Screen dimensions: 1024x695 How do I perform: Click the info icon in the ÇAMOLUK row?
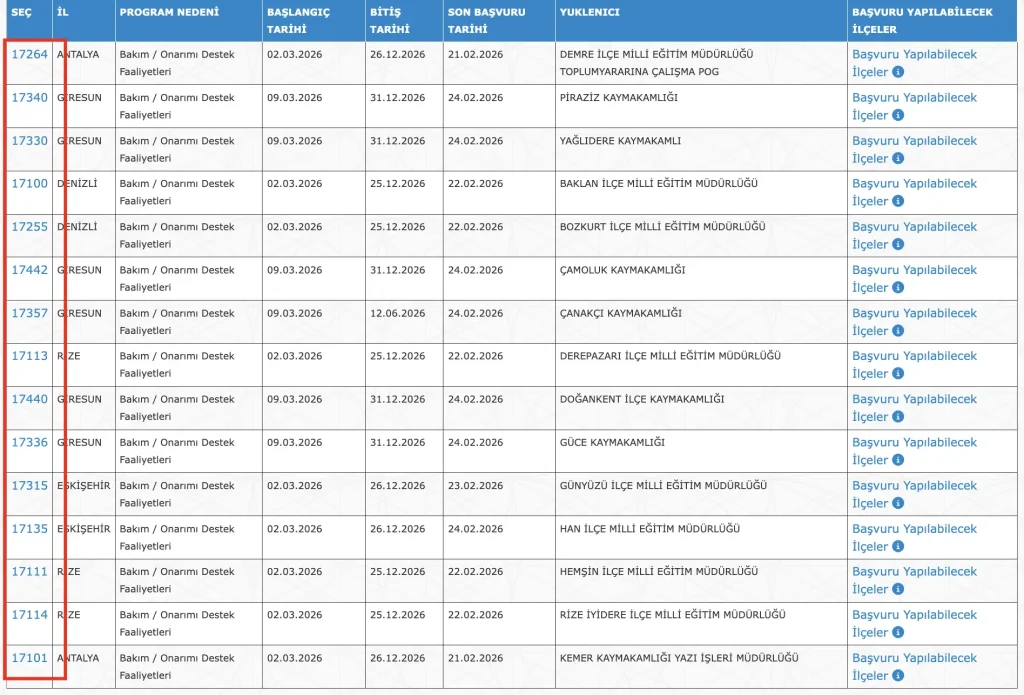[x=897, y=287]
